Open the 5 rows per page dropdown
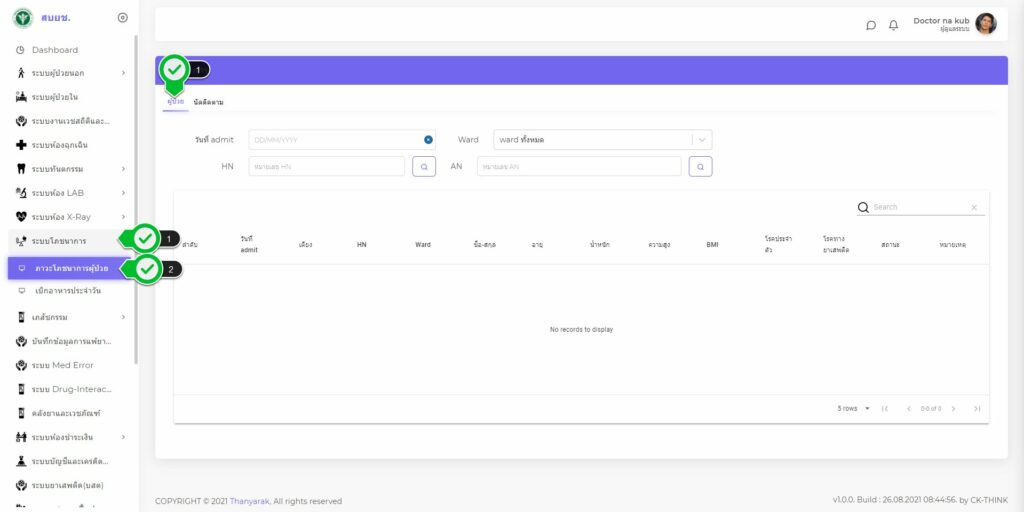 pos(854,409)
